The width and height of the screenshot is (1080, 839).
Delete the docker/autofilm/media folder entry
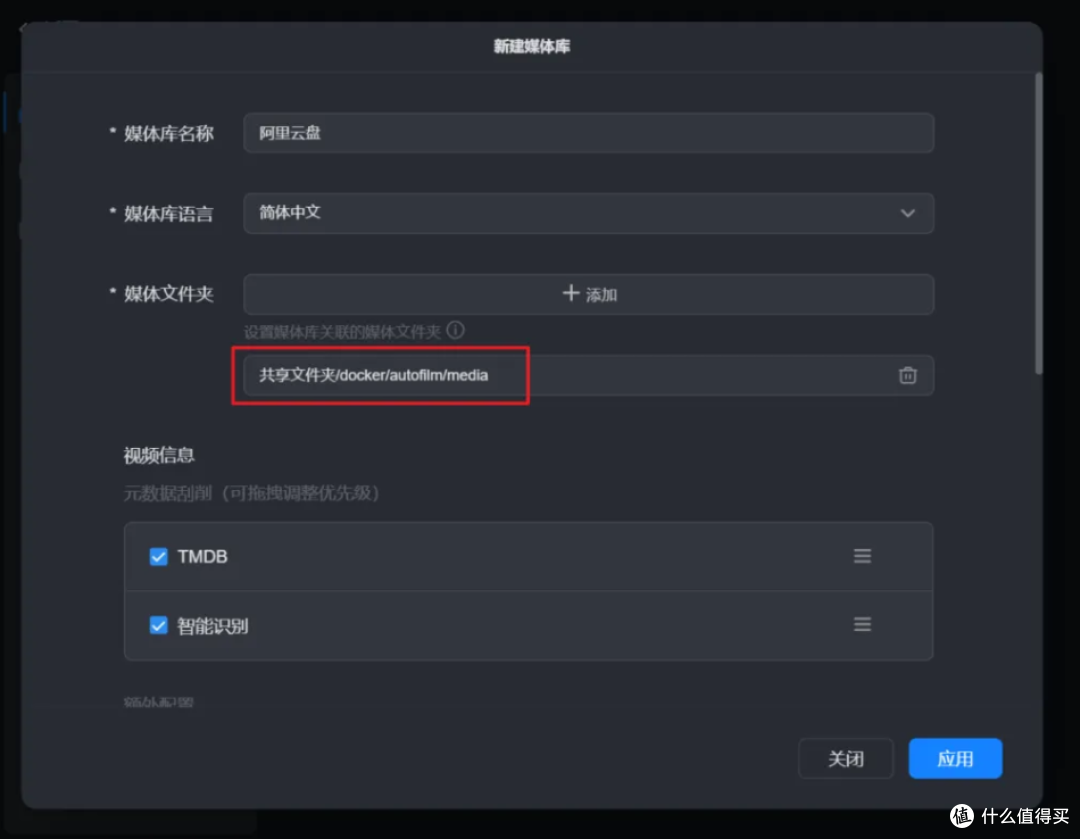[x=907, y=375]
